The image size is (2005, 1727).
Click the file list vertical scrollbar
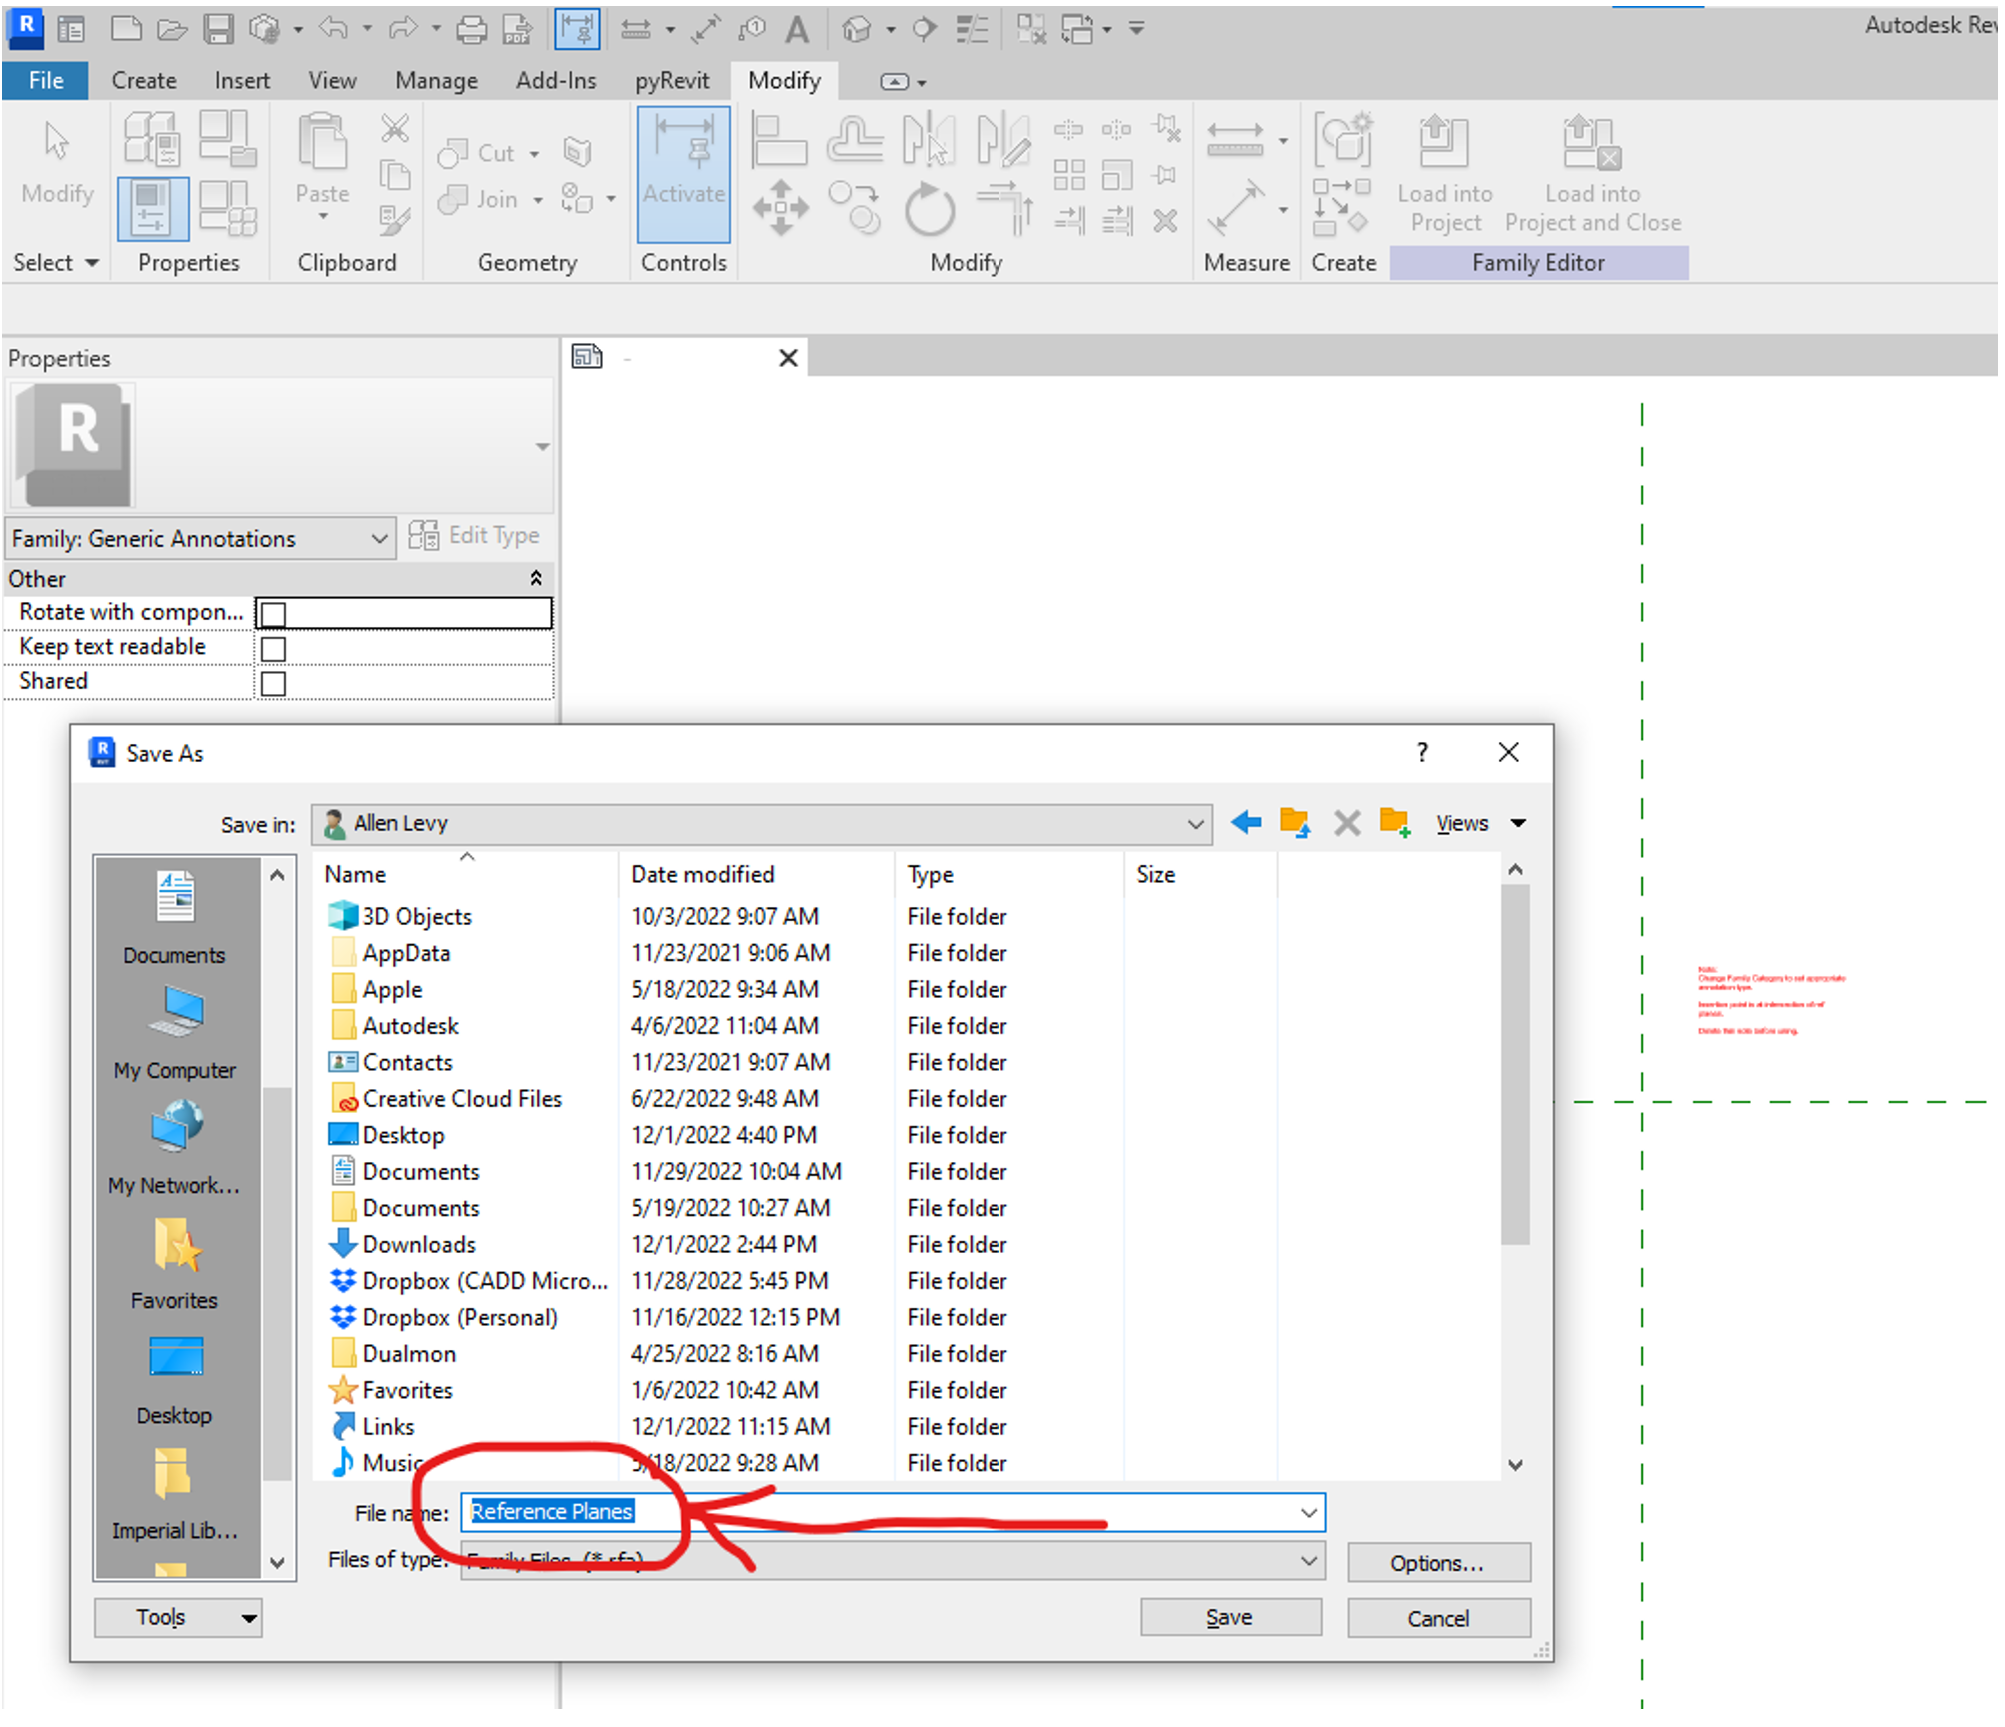pos(1516,1065)
